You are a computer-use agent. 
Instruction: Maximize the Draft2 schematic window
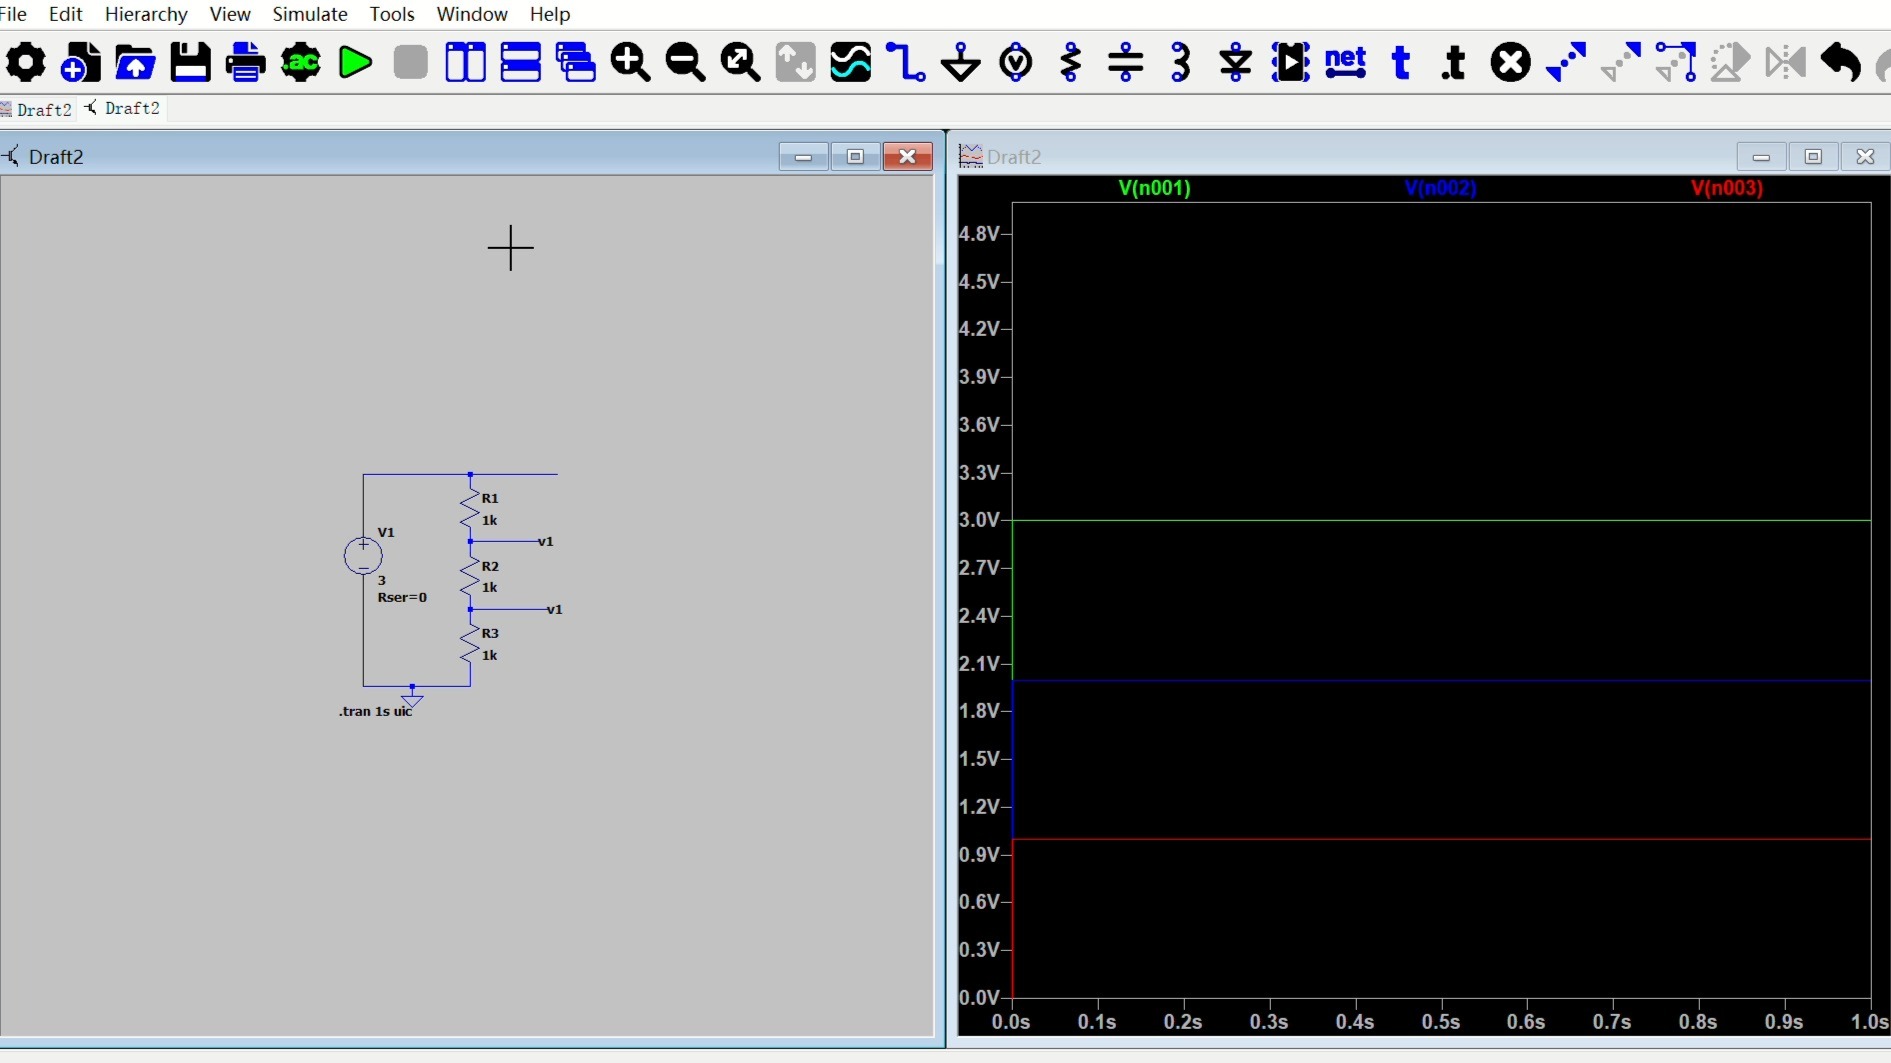[x=855, y=157]
